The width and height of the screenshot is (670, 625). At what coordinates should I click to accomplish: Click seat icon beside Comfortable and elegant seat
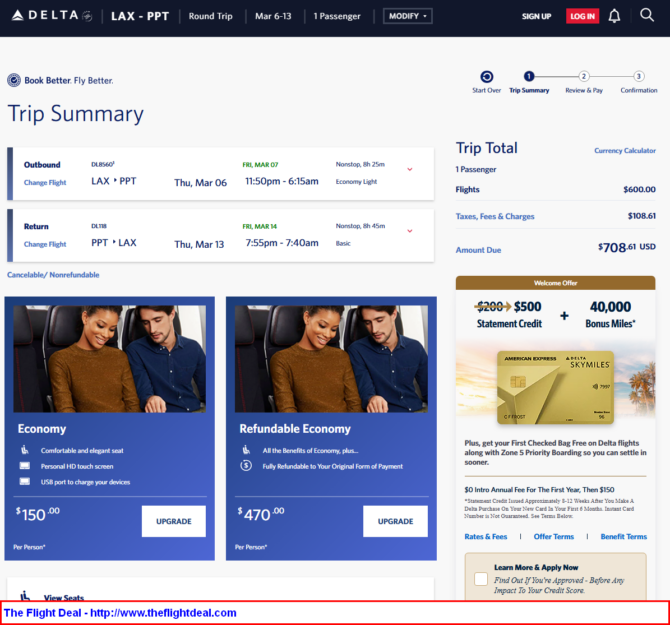[x=25, y=450]
